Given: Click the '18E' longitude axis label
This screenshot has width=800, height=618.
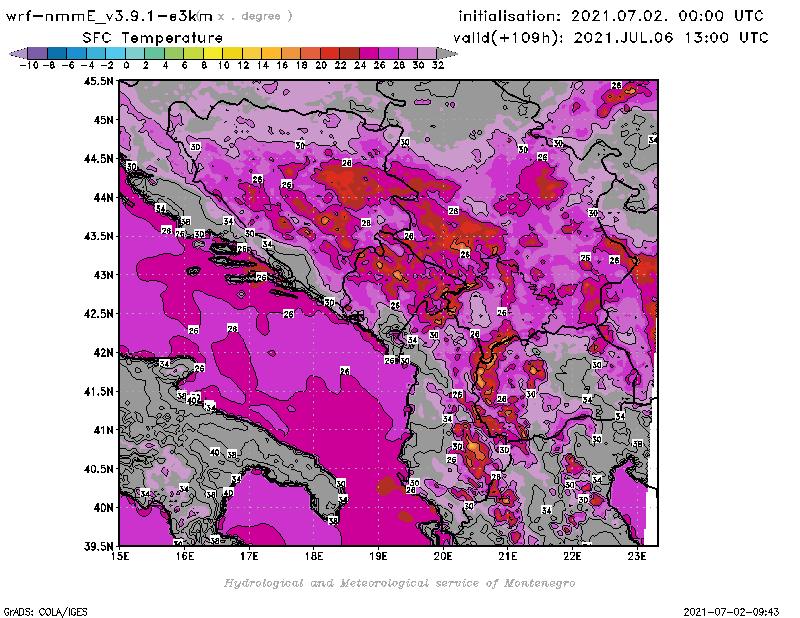Looking at the screenshot, I should [x=314, y=556].
